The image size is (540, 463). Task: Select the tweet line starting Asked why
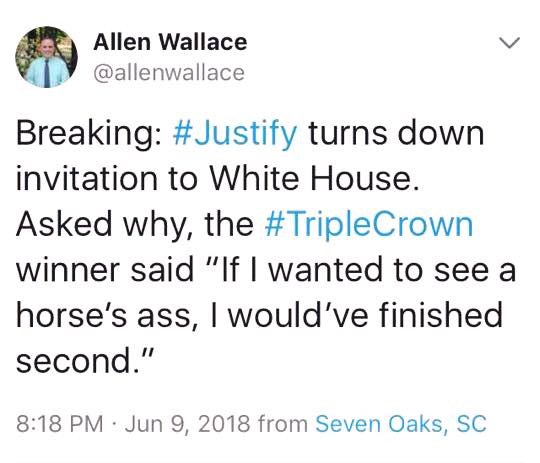(x=245, y=225)
